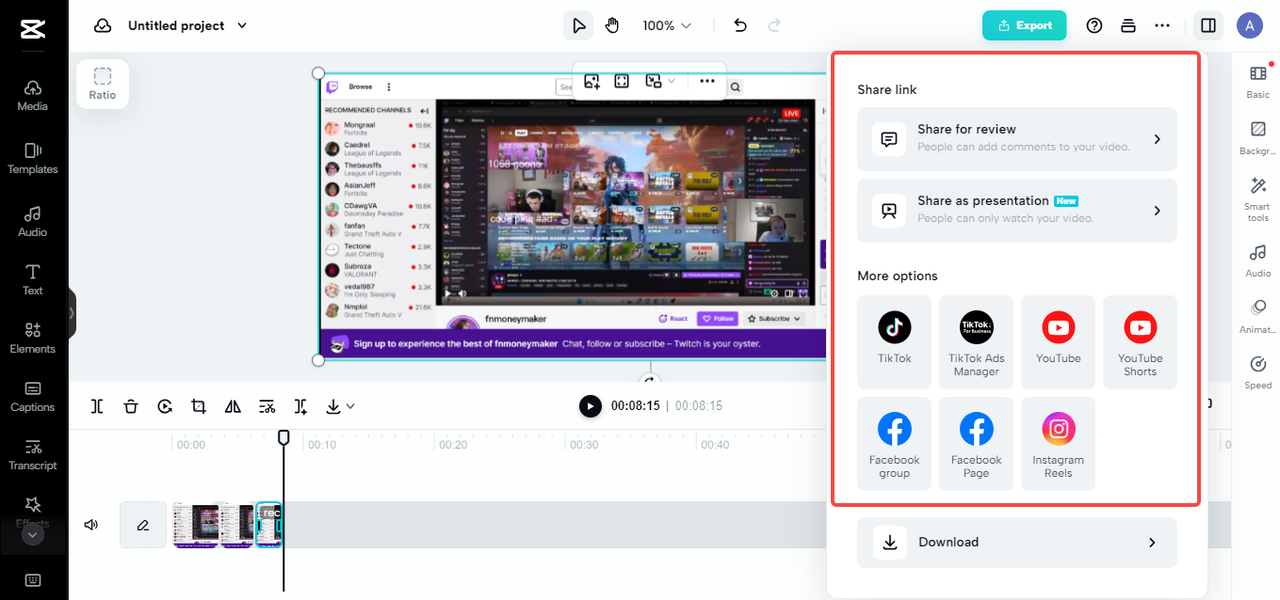
Task: Share to Facebook group
Action: (895, 444)
